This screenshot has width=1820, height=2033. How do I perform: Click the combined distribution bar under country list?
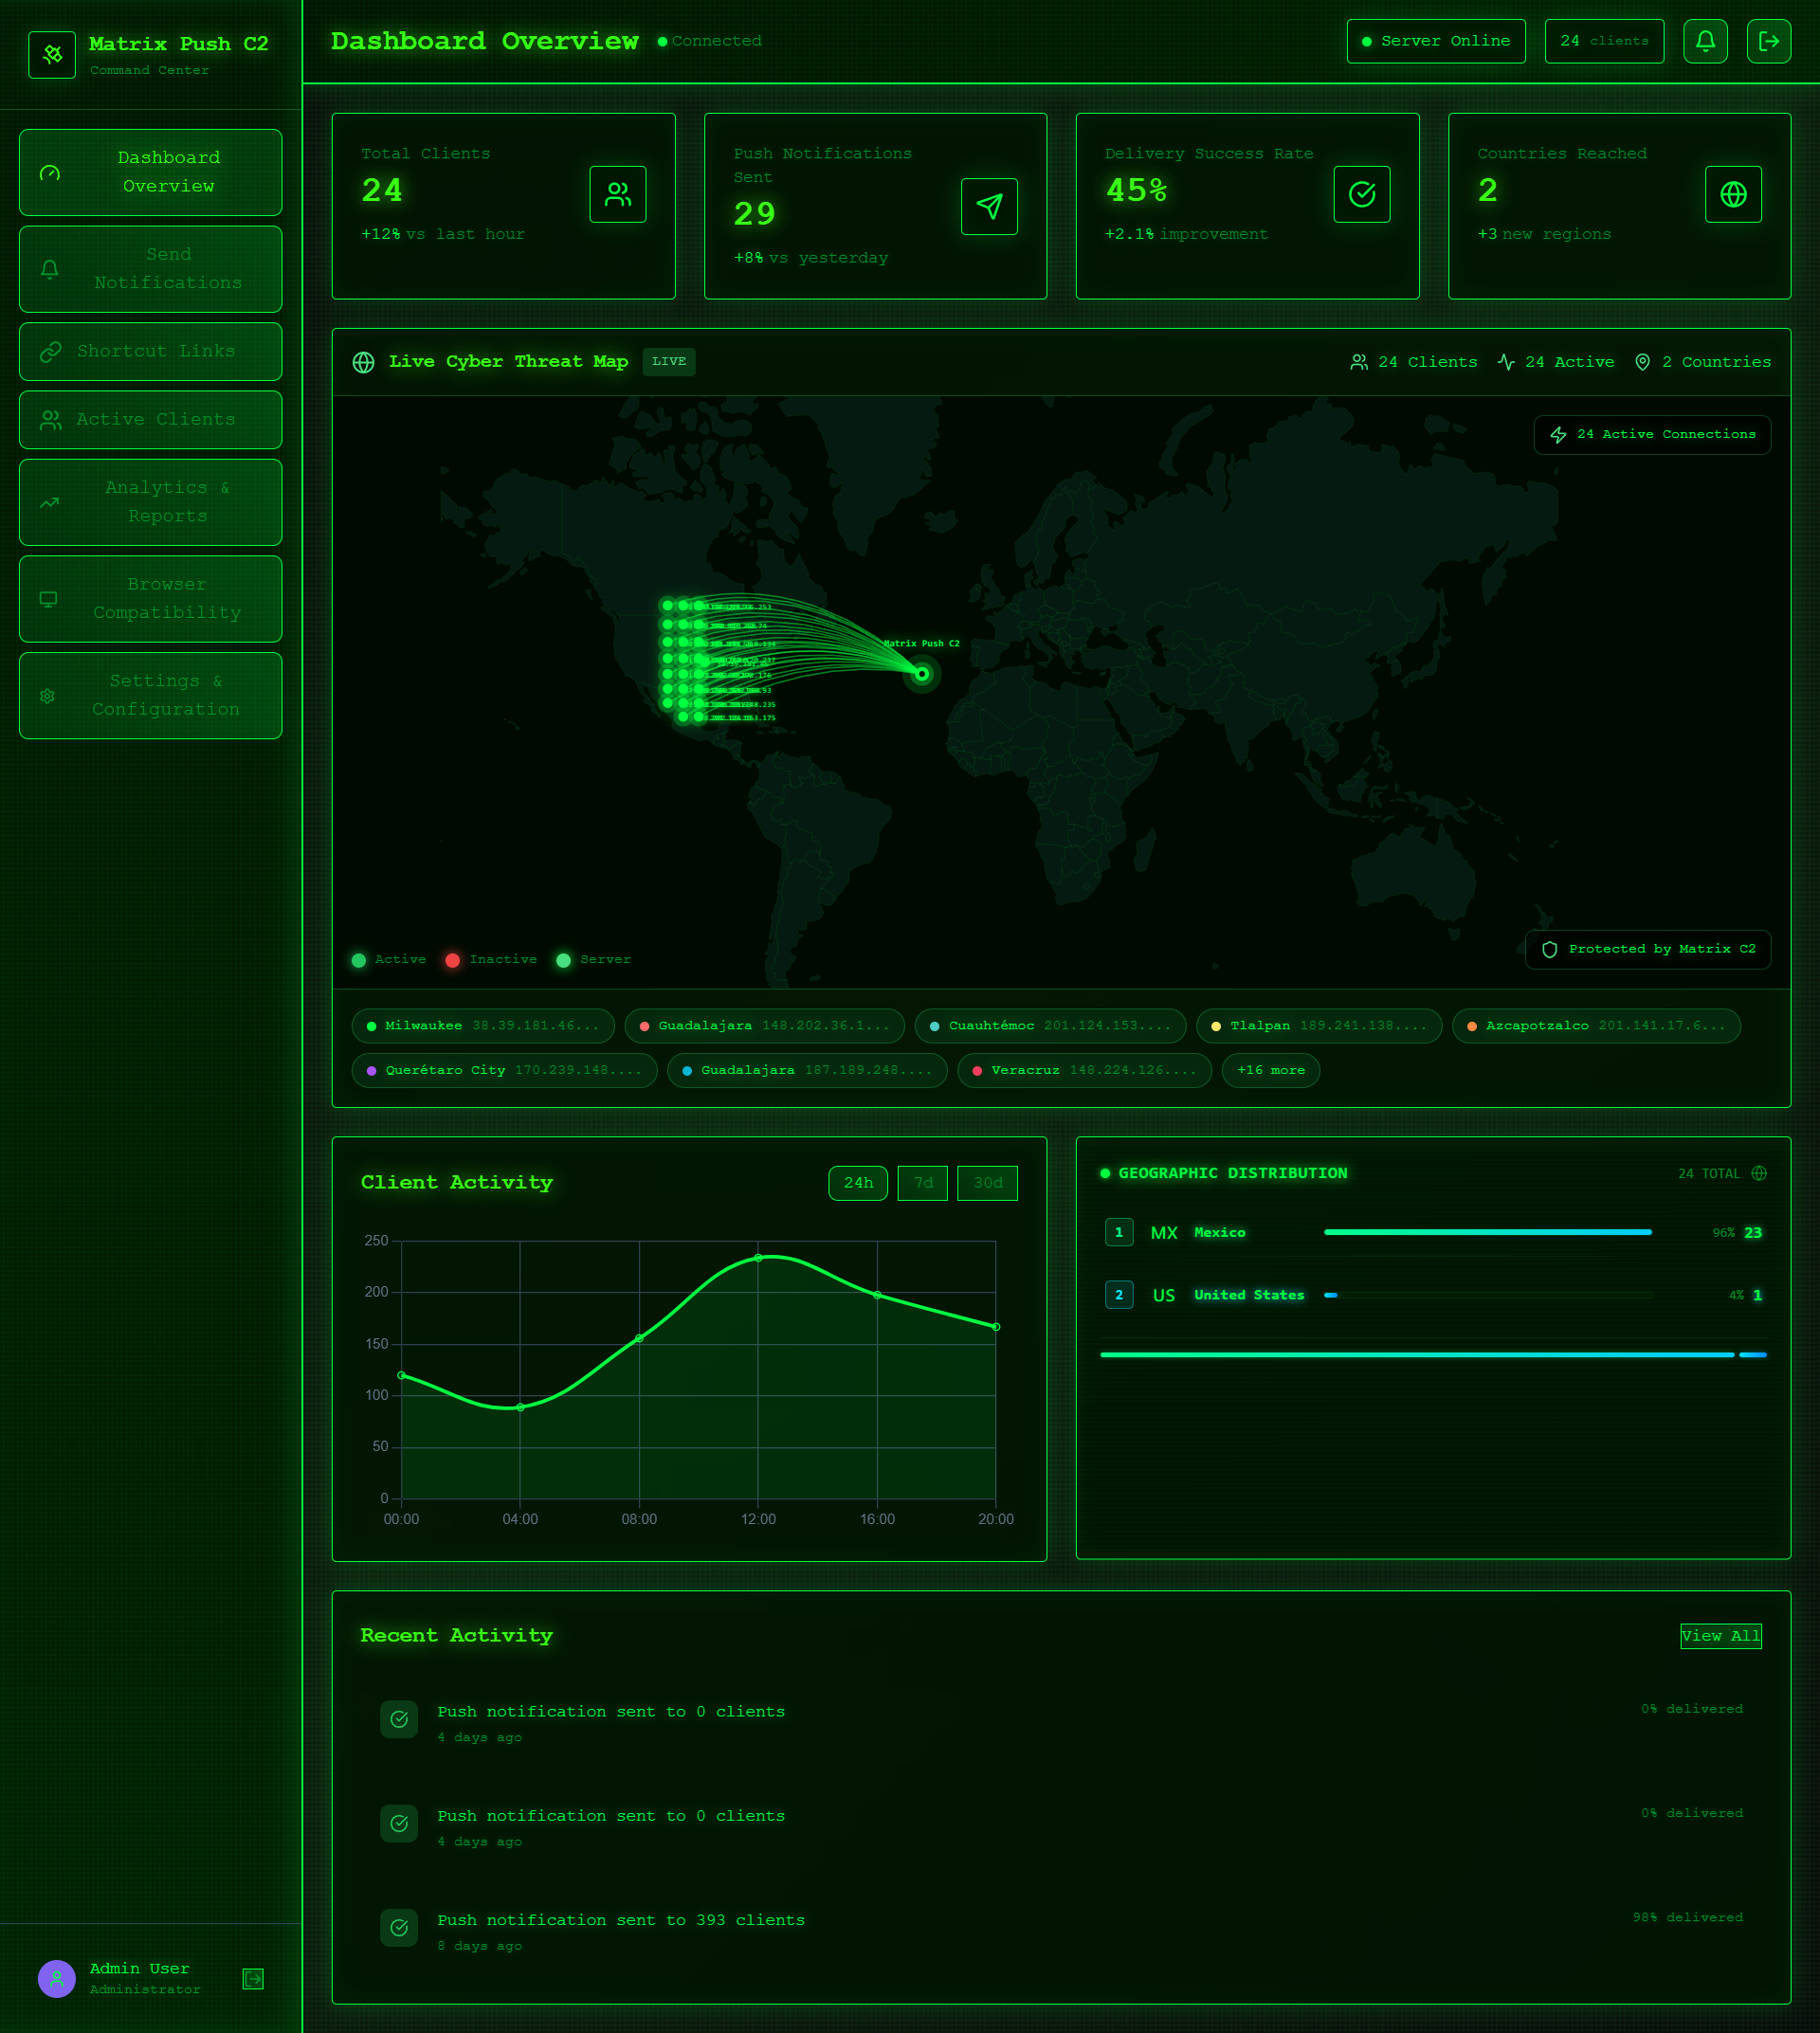click(x=1433, y=1355)
